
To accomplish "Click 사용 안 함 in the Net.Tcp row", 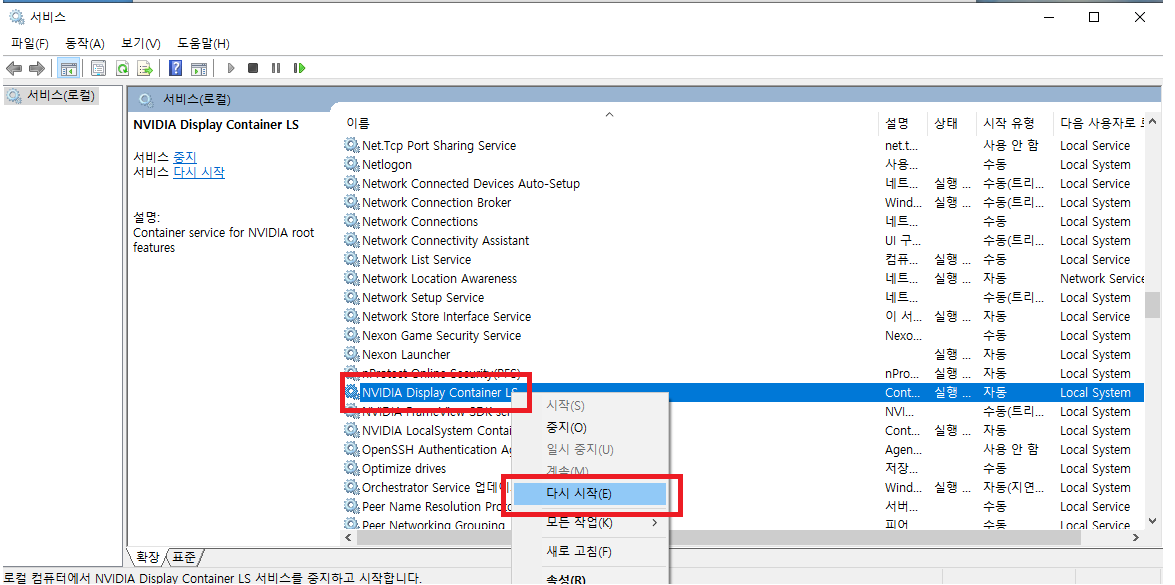I will pos(1011,146).
